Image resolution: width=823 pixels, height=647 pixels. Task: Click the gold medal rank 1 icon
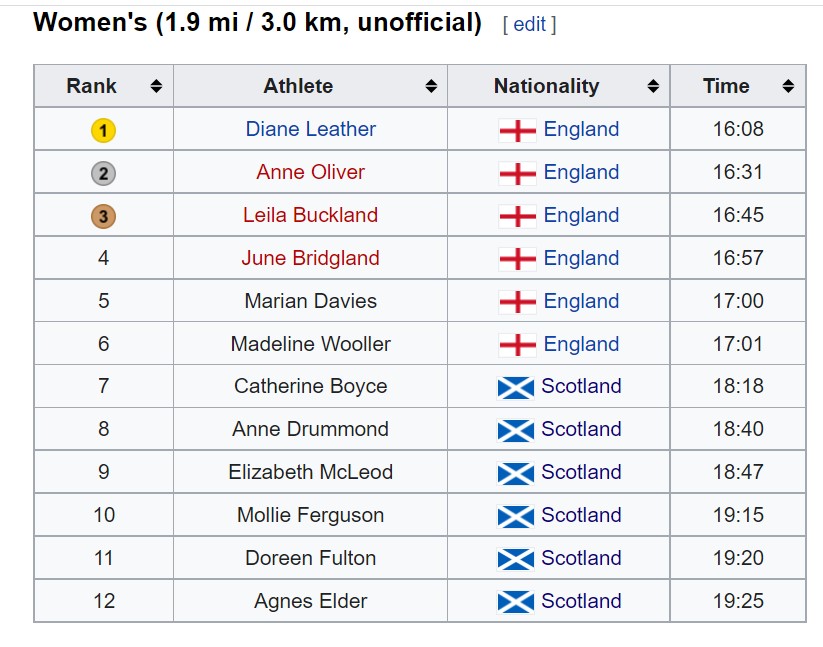[103, 131]
